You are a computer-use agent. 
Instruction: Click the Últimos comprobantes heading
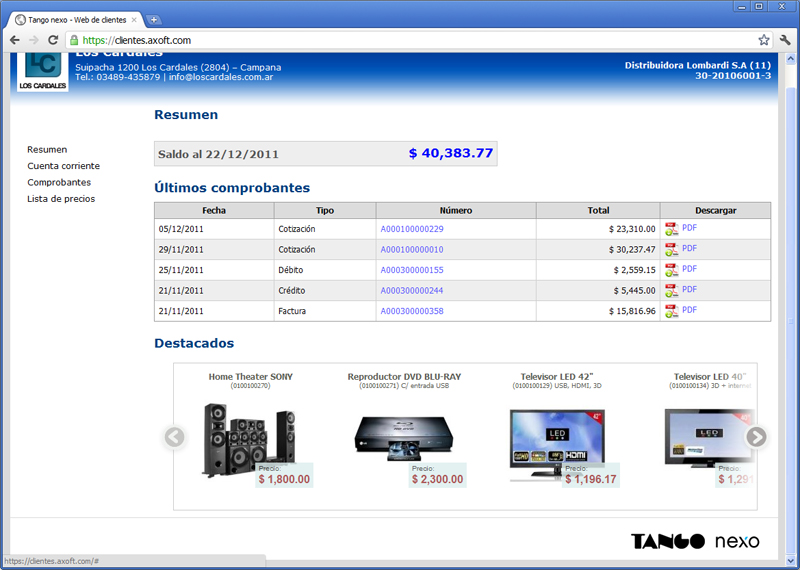(x=232, y=188)
